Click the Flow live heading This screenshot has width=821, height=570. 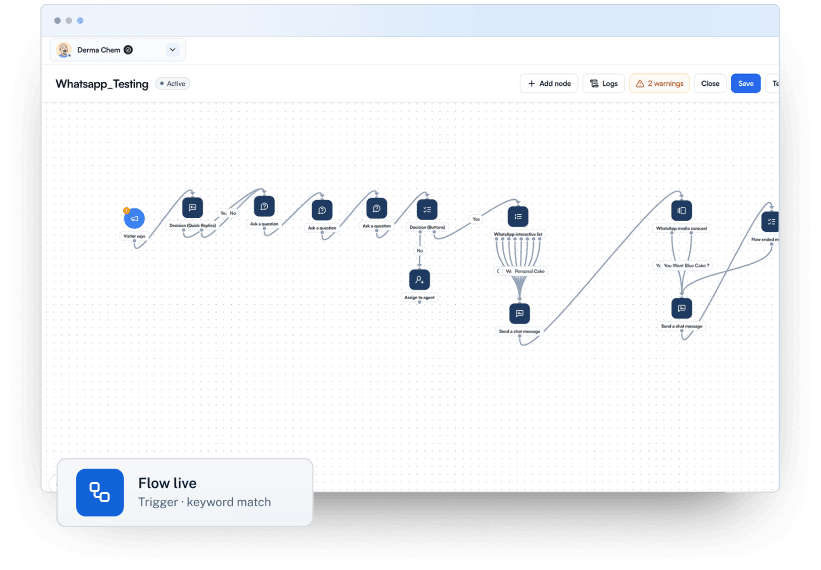point(168,483)
